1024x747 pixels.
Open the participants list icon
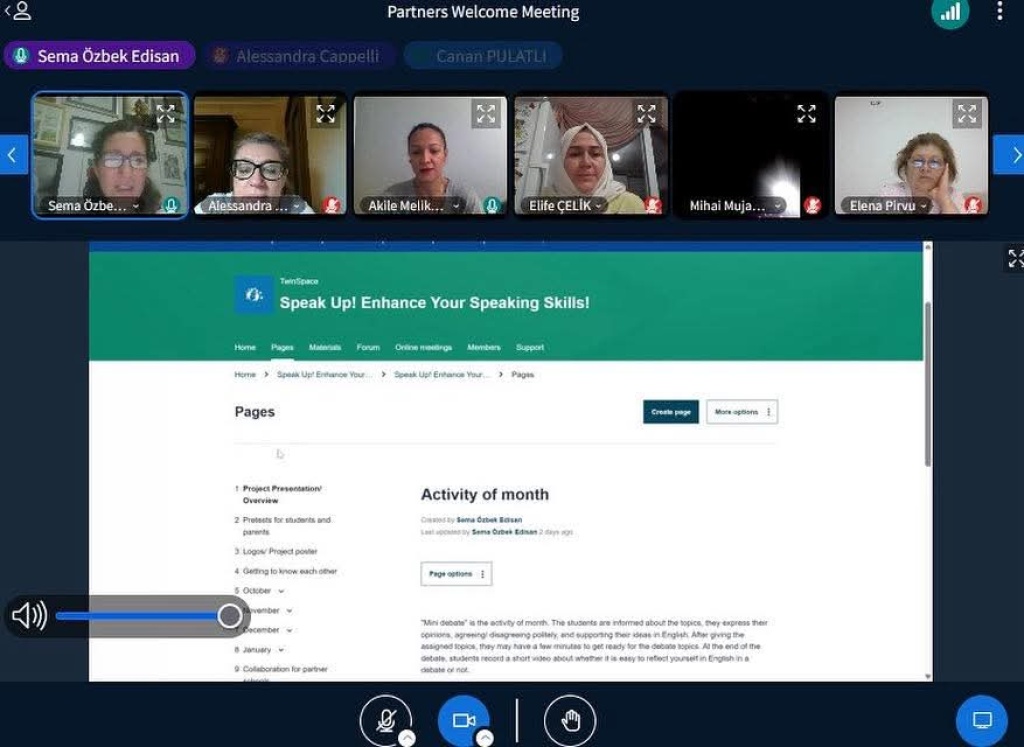pos(18,12)
